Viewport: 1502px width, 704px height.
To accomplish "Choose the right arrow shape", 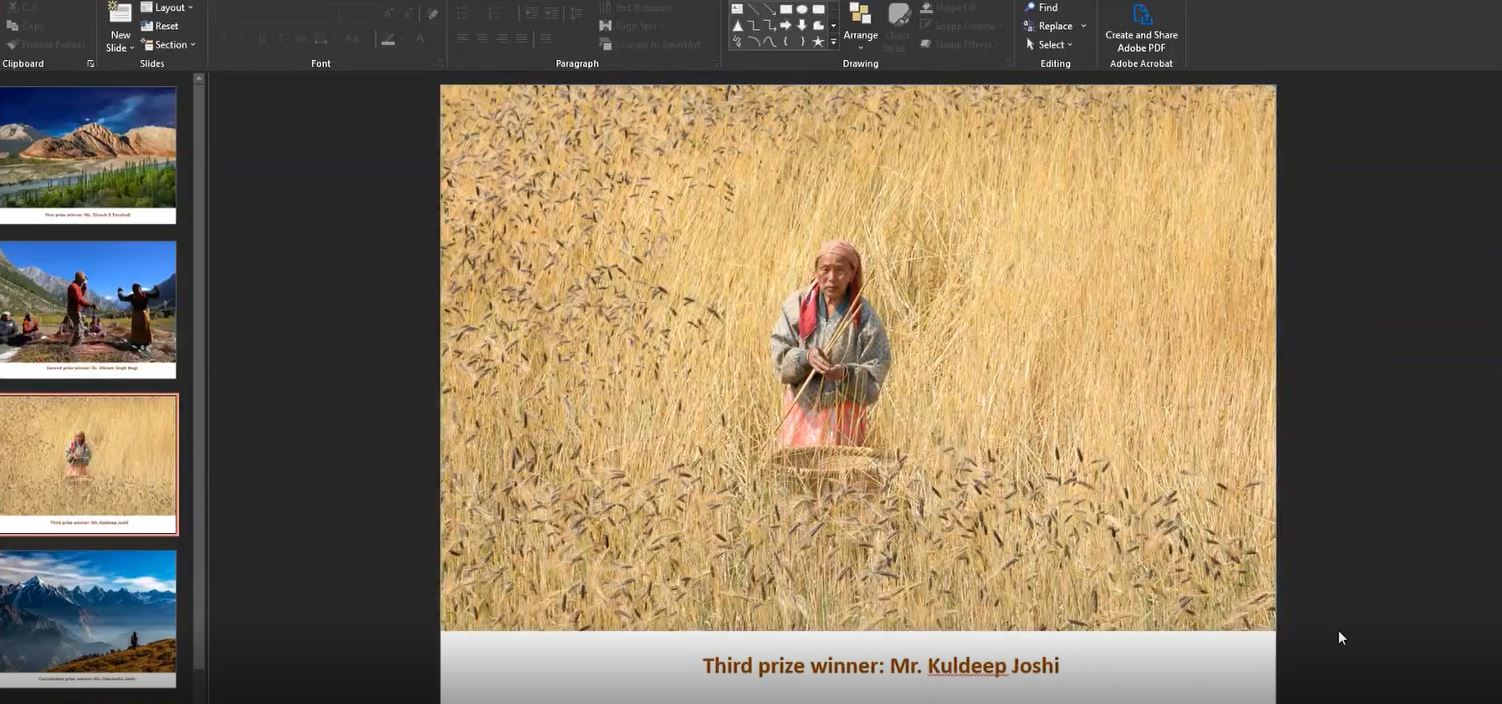I will [x=786, y=26].
